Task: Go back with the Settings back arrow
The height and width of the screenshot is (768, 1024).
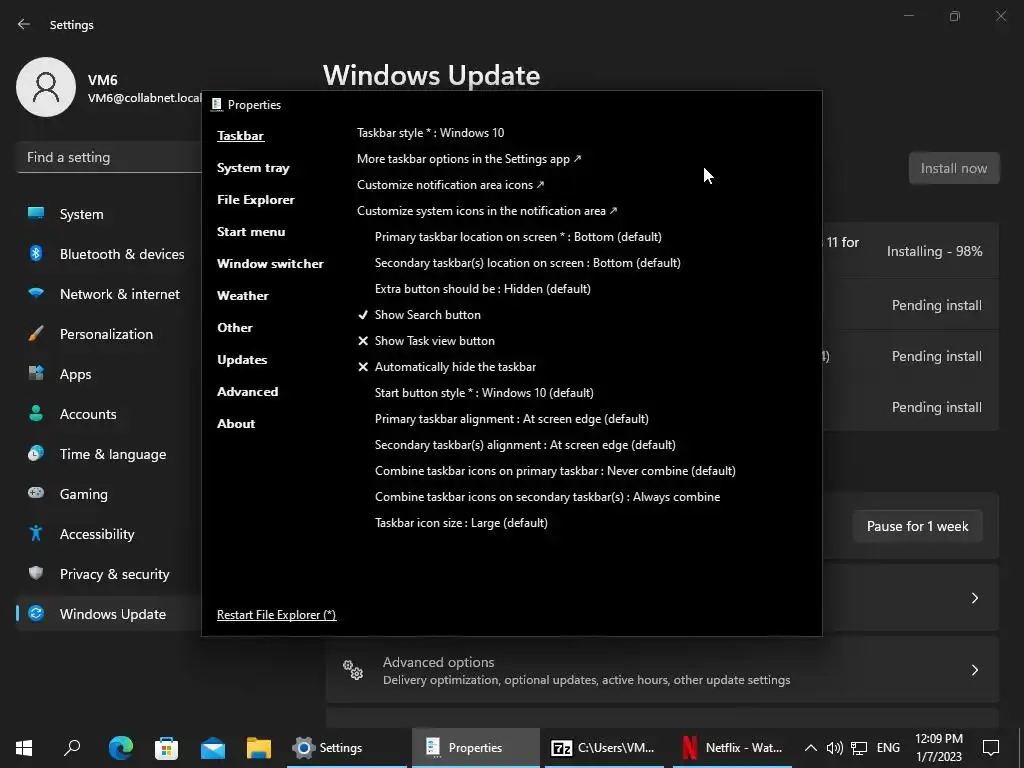Action: 24,24
